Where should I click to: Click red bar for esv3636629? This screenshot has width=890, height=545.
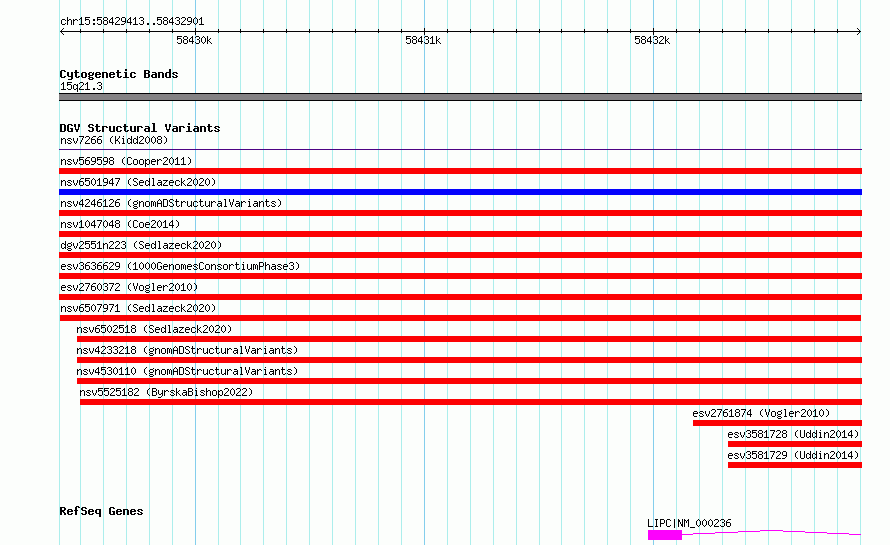[x=460, y=276]
